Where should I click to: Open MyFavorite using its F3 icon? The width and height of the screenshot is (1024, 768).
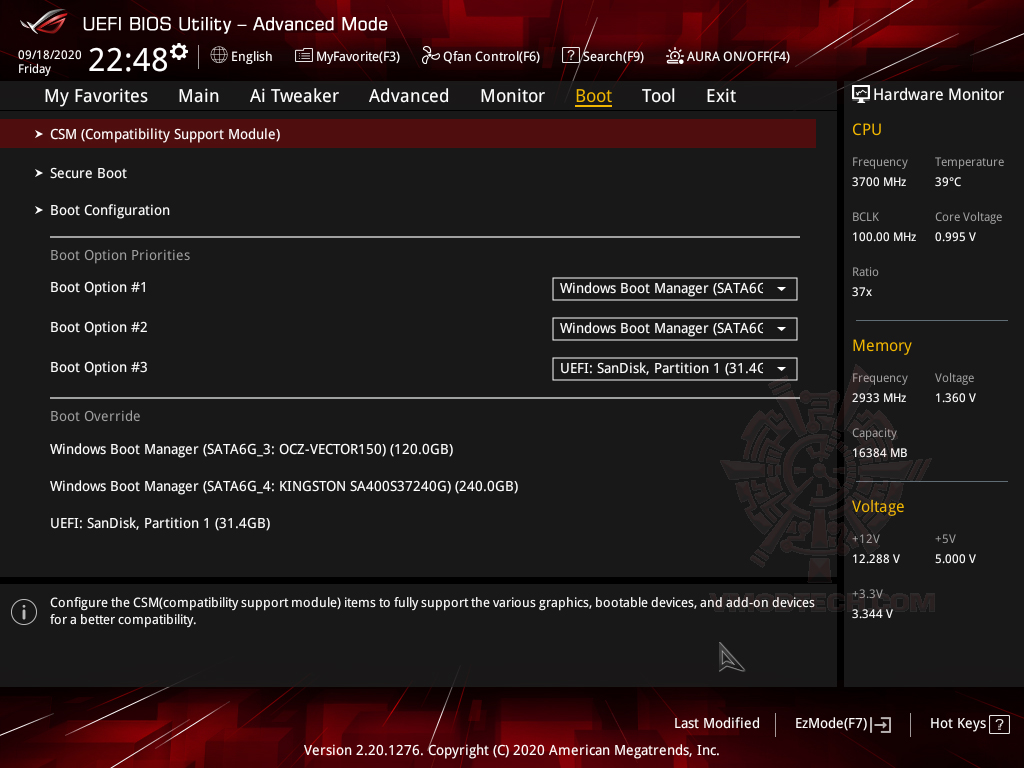pyautogui.click(x=303, y=56)
